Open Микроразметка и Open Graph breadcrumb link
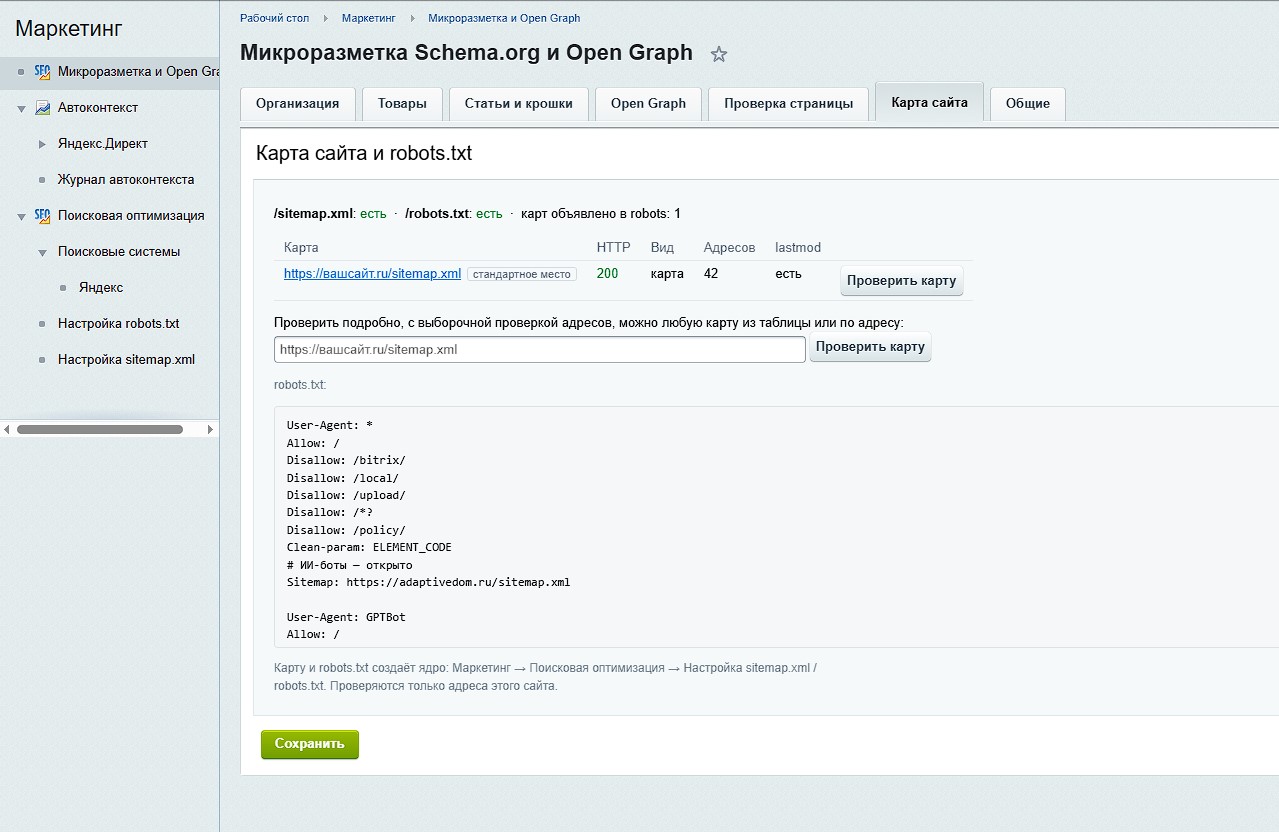This screenshot has width=1279, height=832. [504, 18]
